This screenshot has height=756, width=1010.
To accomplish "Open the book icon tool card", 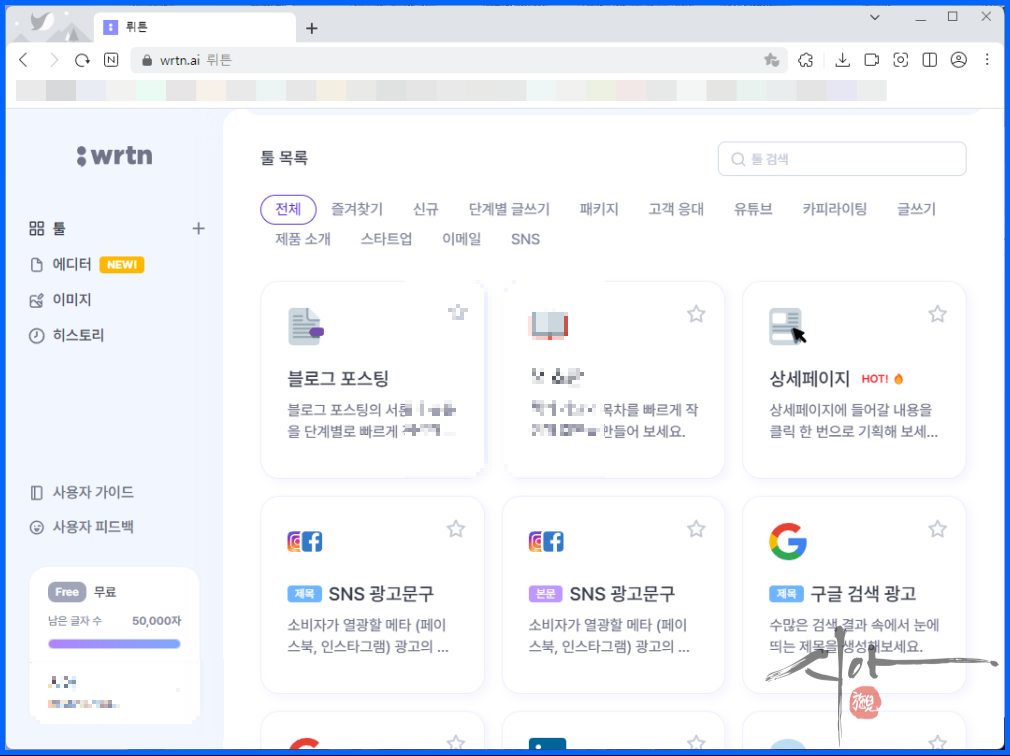I will 549,326.
